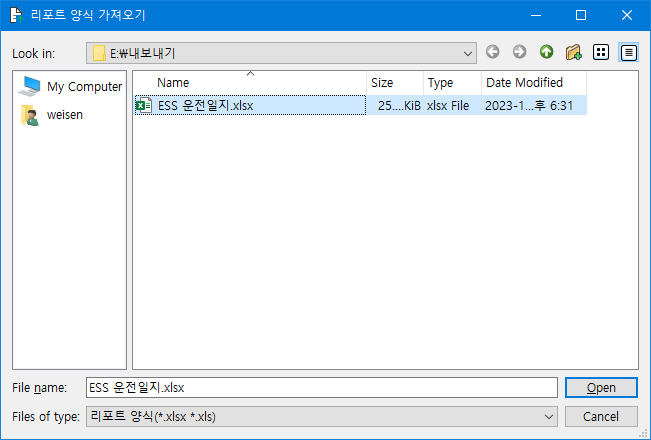Sort files by the Name column header
Screen dimensions: 651x440
(250, 83)
